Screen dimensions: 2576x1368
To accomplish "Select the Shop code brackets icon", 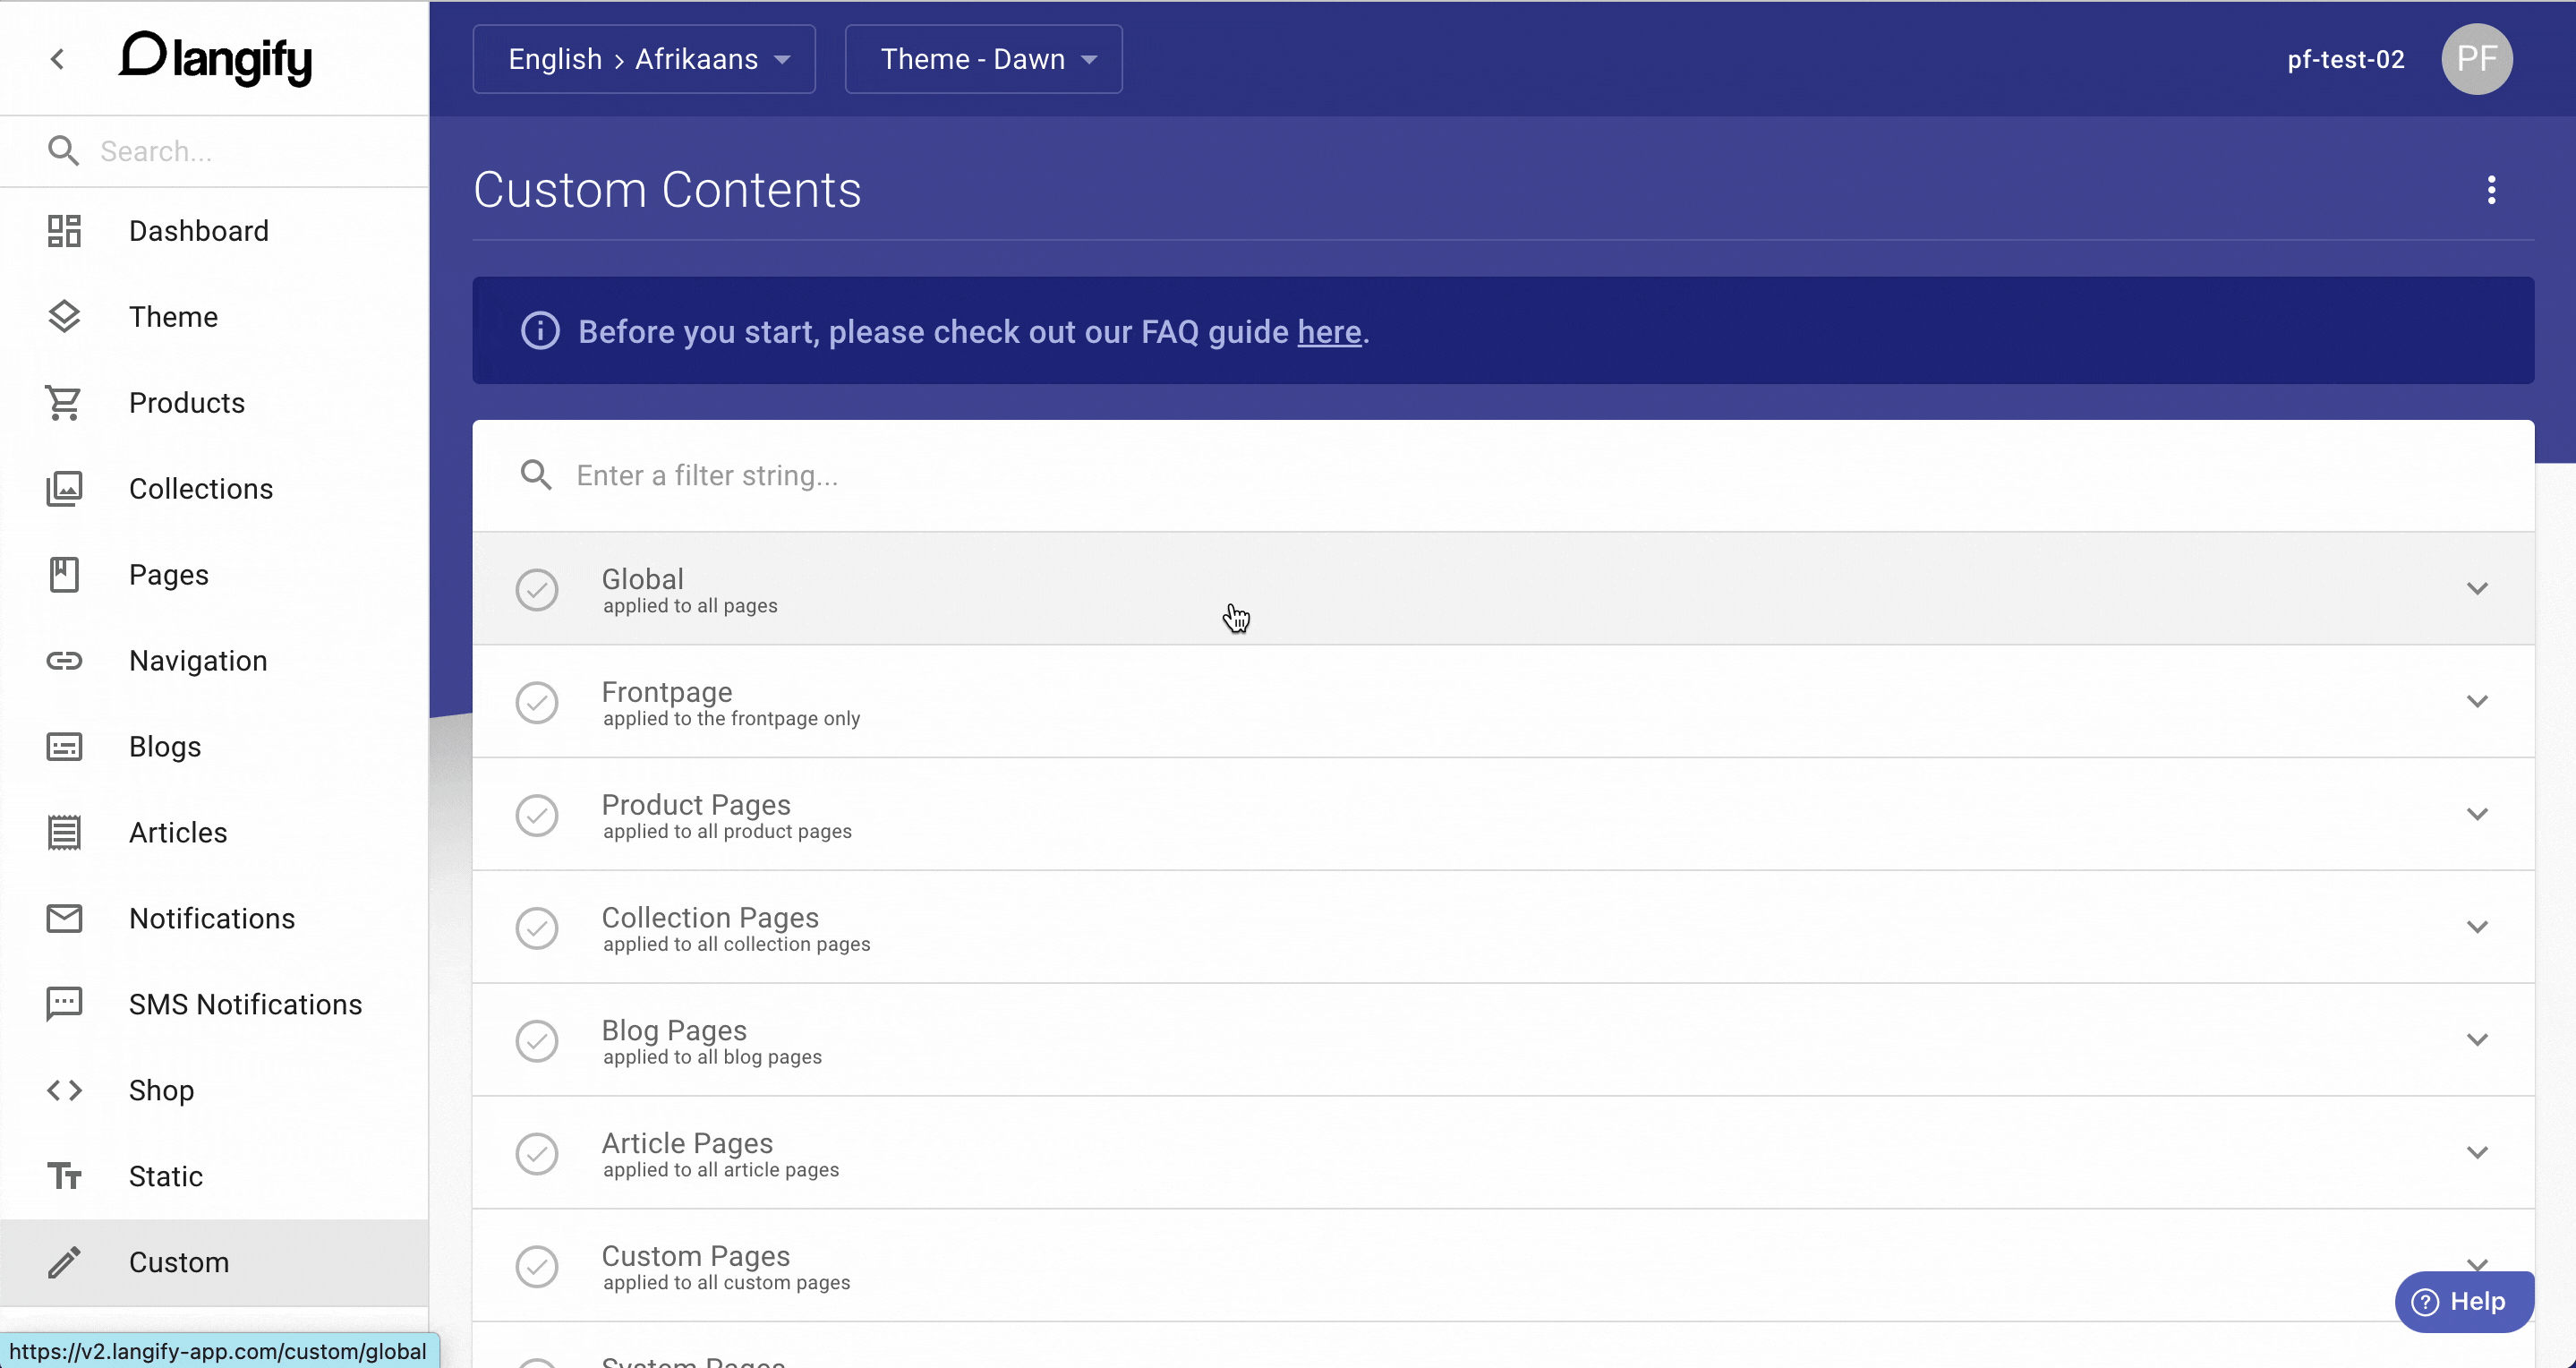I will [64, 1090].
